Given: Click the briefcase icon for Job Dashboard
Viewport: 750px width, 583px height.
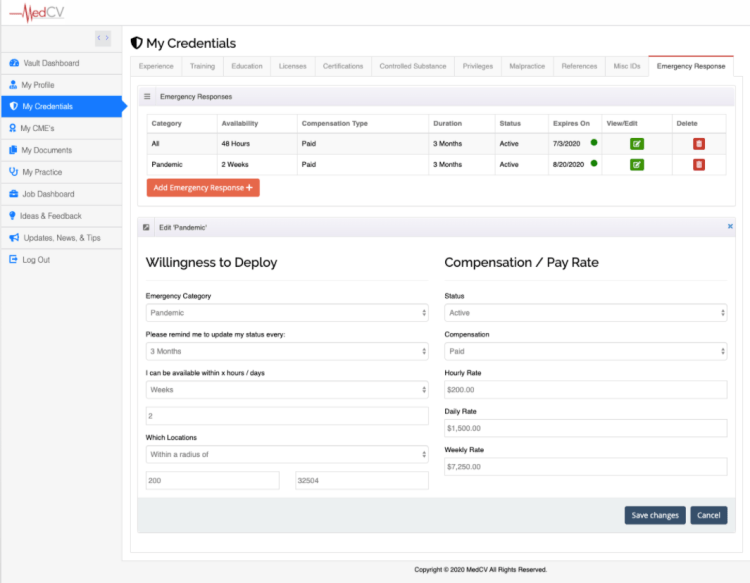Looking at the screenshot, I should (13, 194).
